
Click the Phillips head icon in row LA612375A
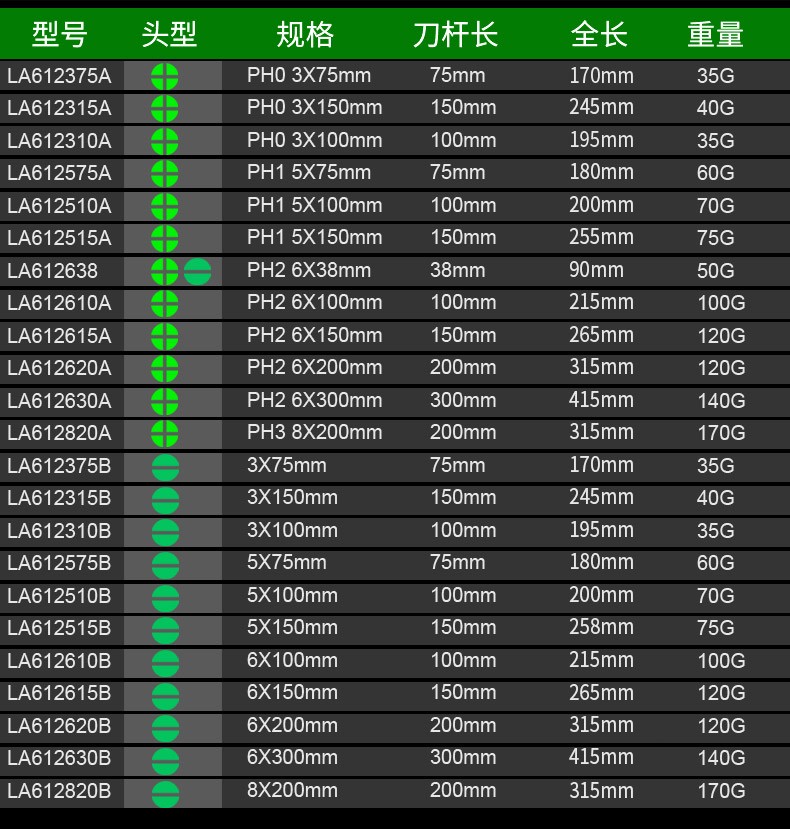[164, 76]
